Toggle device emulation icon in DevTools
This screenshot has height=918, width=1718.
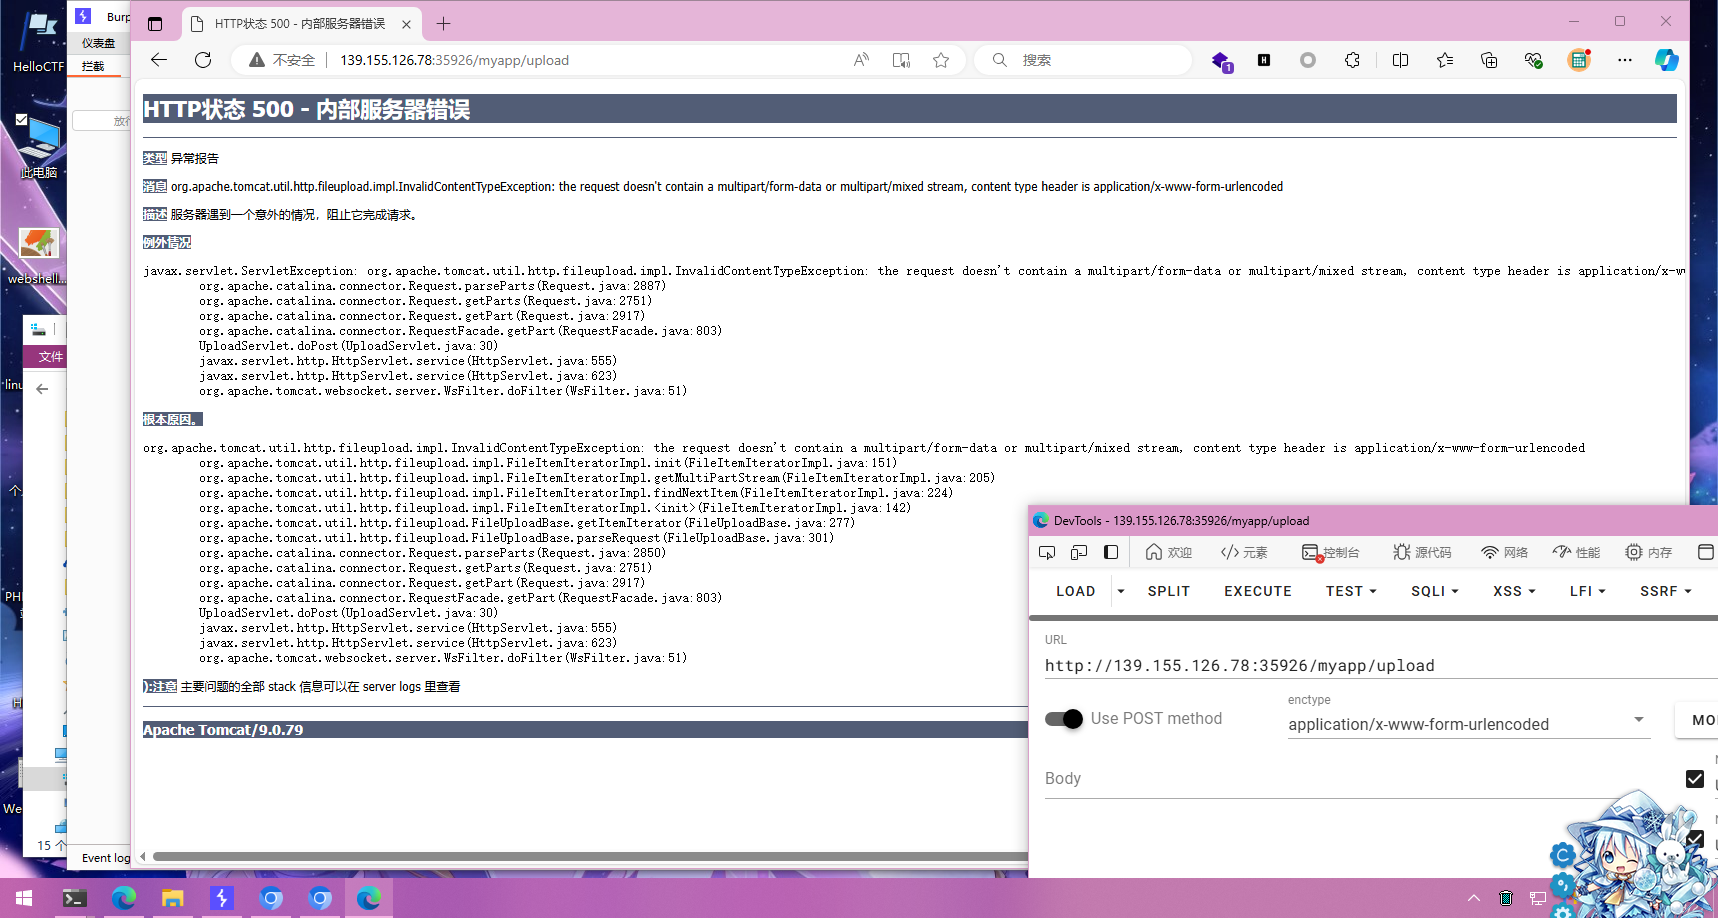point(1079,552)
